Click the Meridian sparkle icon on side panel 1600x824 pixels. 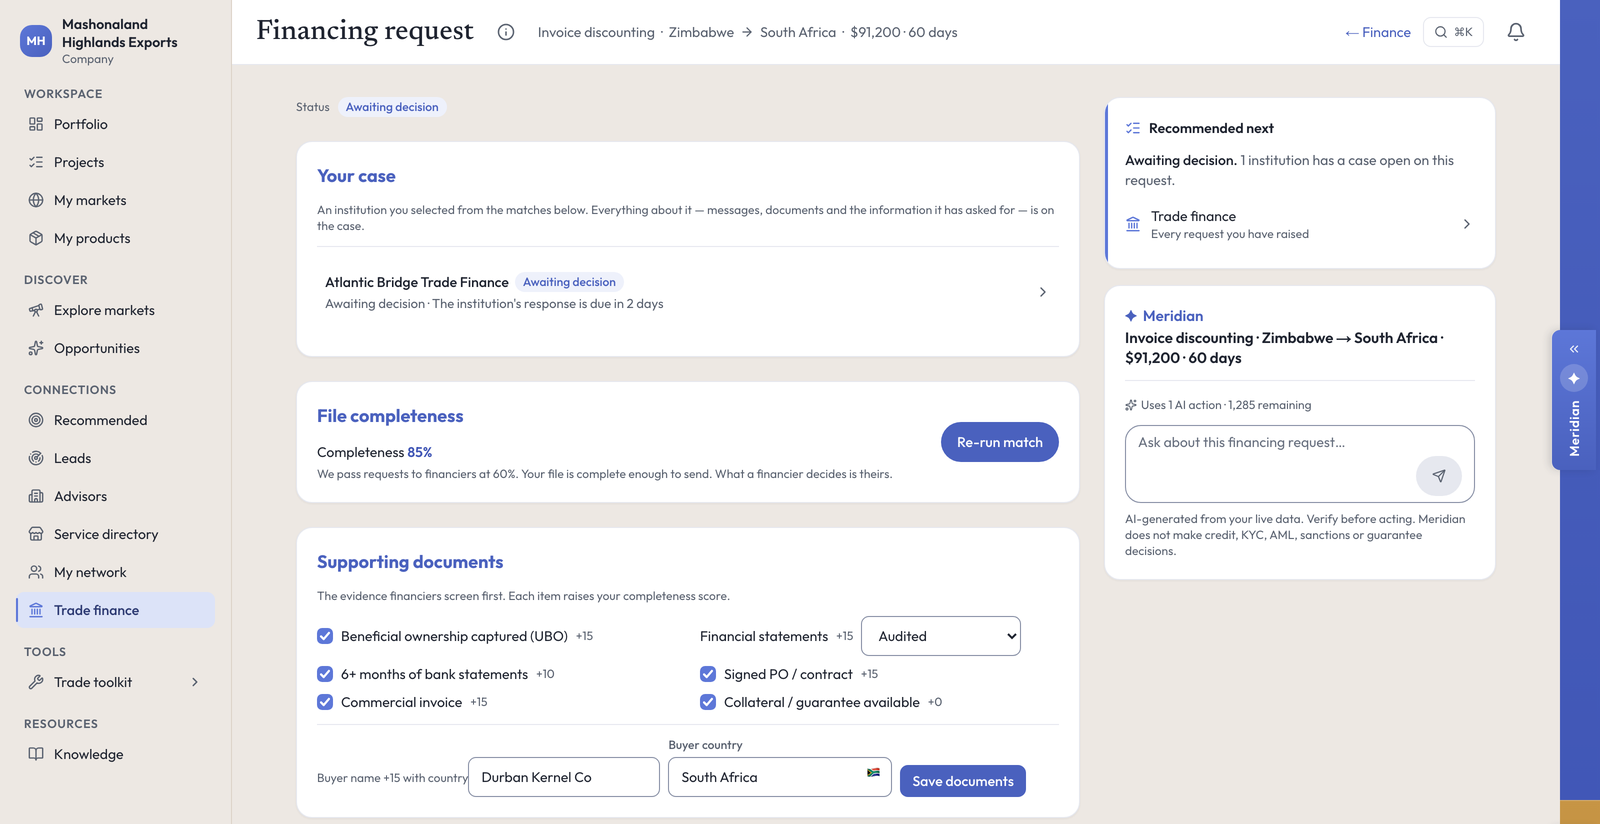click(1574, 378)
